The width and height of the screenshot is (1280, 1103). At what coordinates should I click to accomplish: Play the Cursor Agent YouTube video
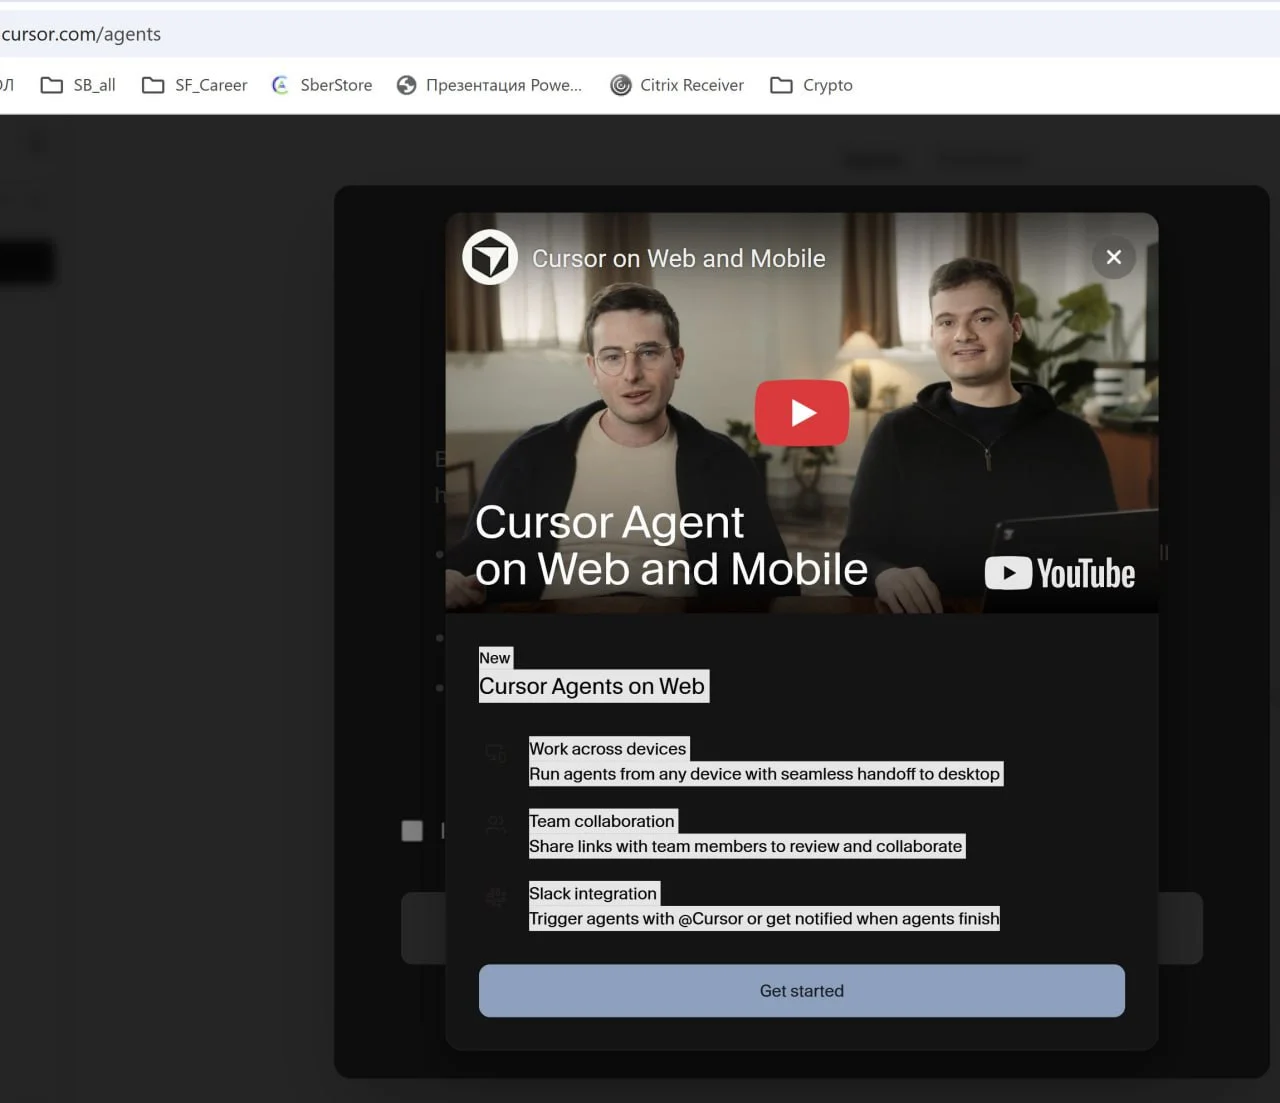point(801,413)
